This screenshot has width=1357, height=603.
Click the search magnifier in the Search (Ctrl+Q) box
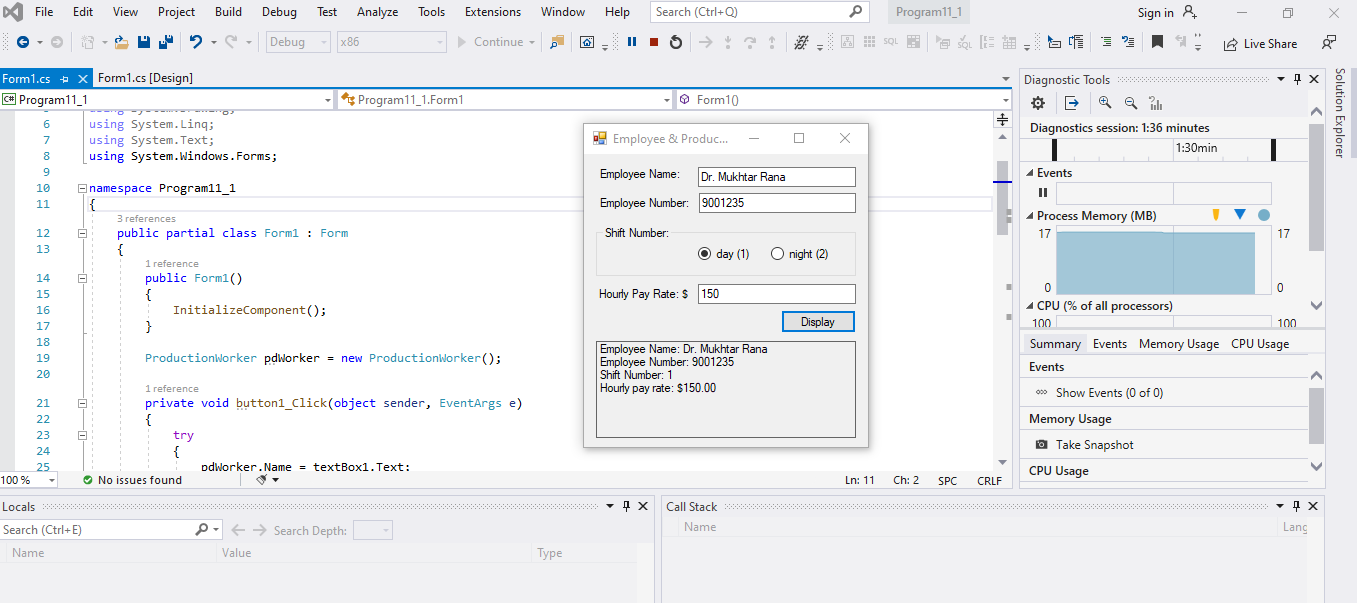coord(857,12)
